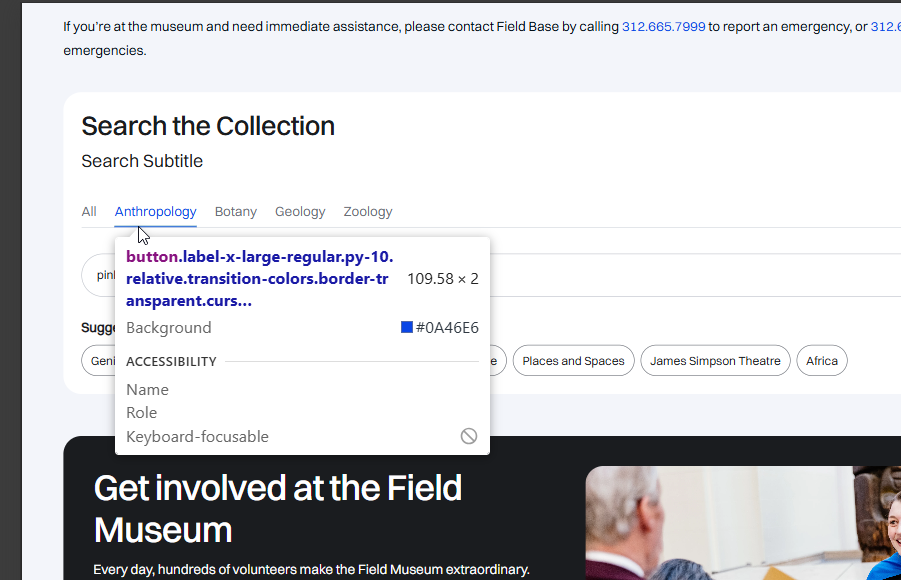
Task: Click the Get involved at the Field Museum heading
Action: [x=278, y=508]
